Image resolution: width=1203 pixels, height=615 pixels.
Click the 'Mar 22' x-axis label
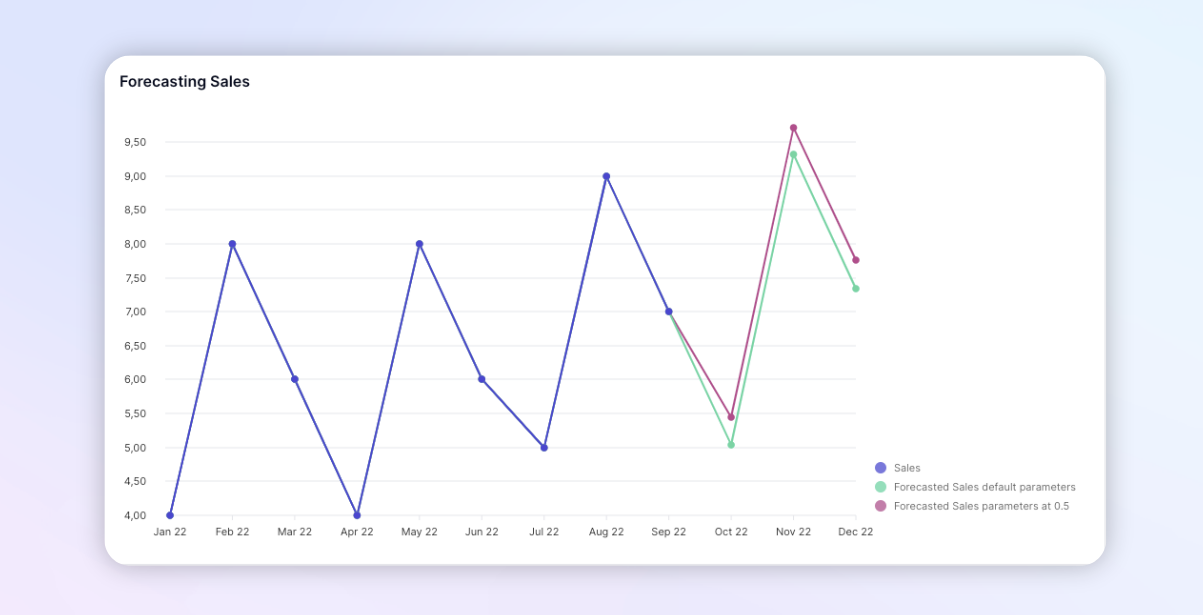(295, 532)
